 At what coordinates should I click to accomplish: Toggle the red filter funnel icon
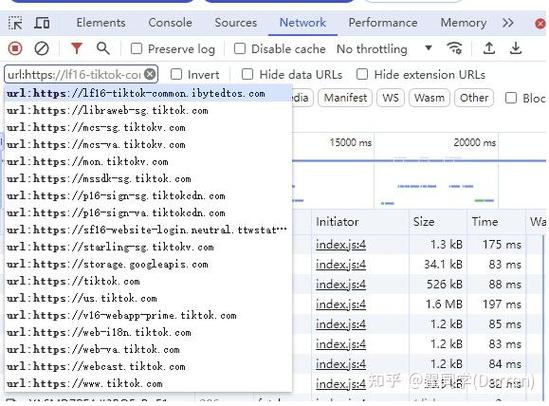pos(76,48)
